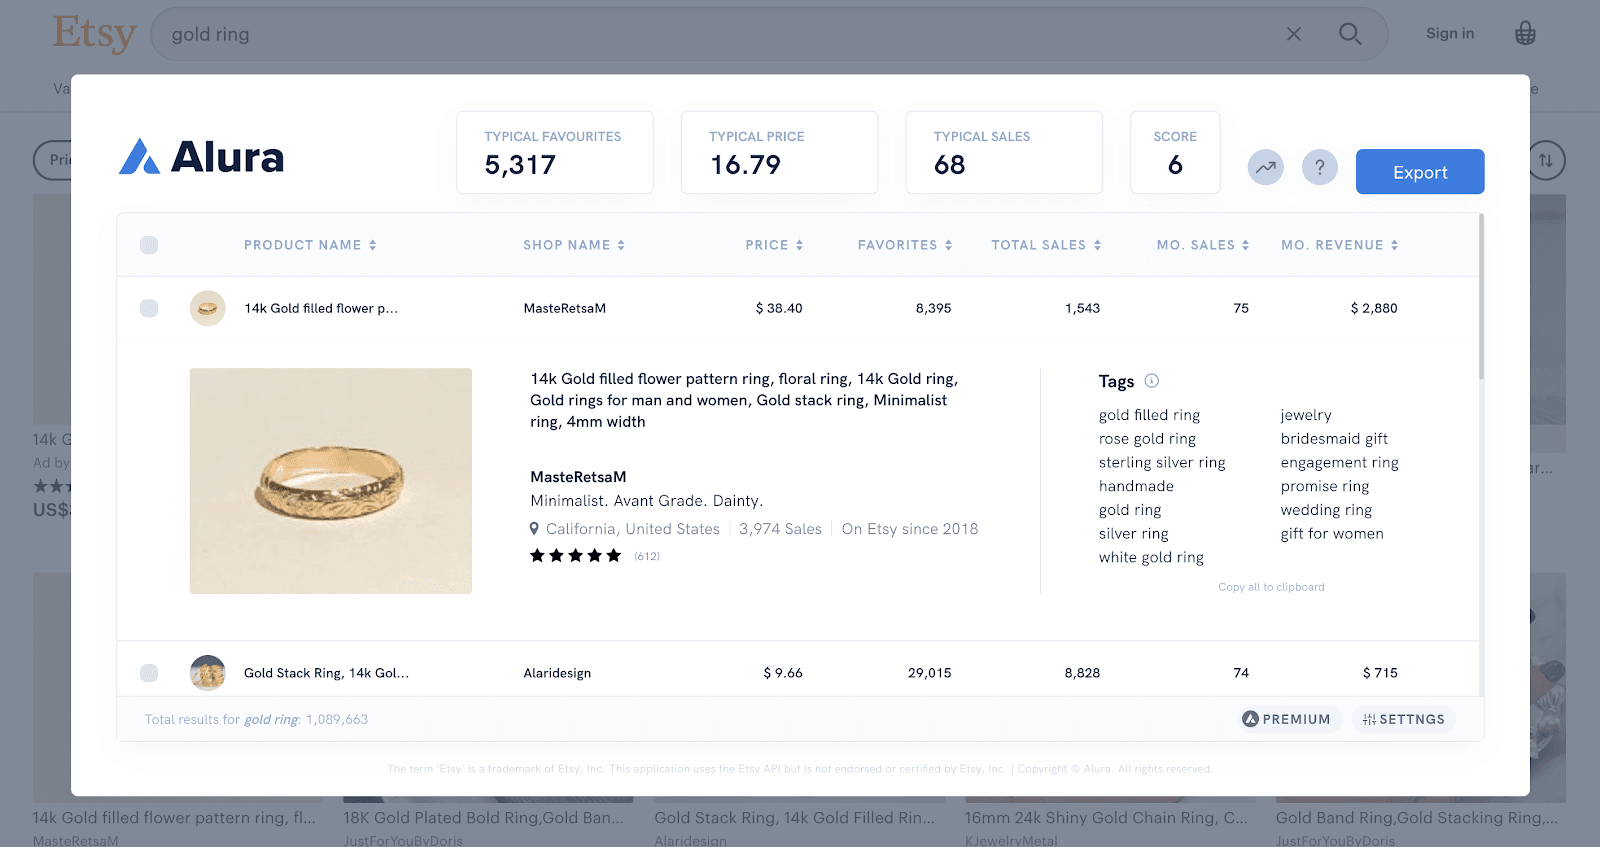The image size is (1600, 847).
Task: Click the 'handmade' tag
Action: [x=1136, y=486]
